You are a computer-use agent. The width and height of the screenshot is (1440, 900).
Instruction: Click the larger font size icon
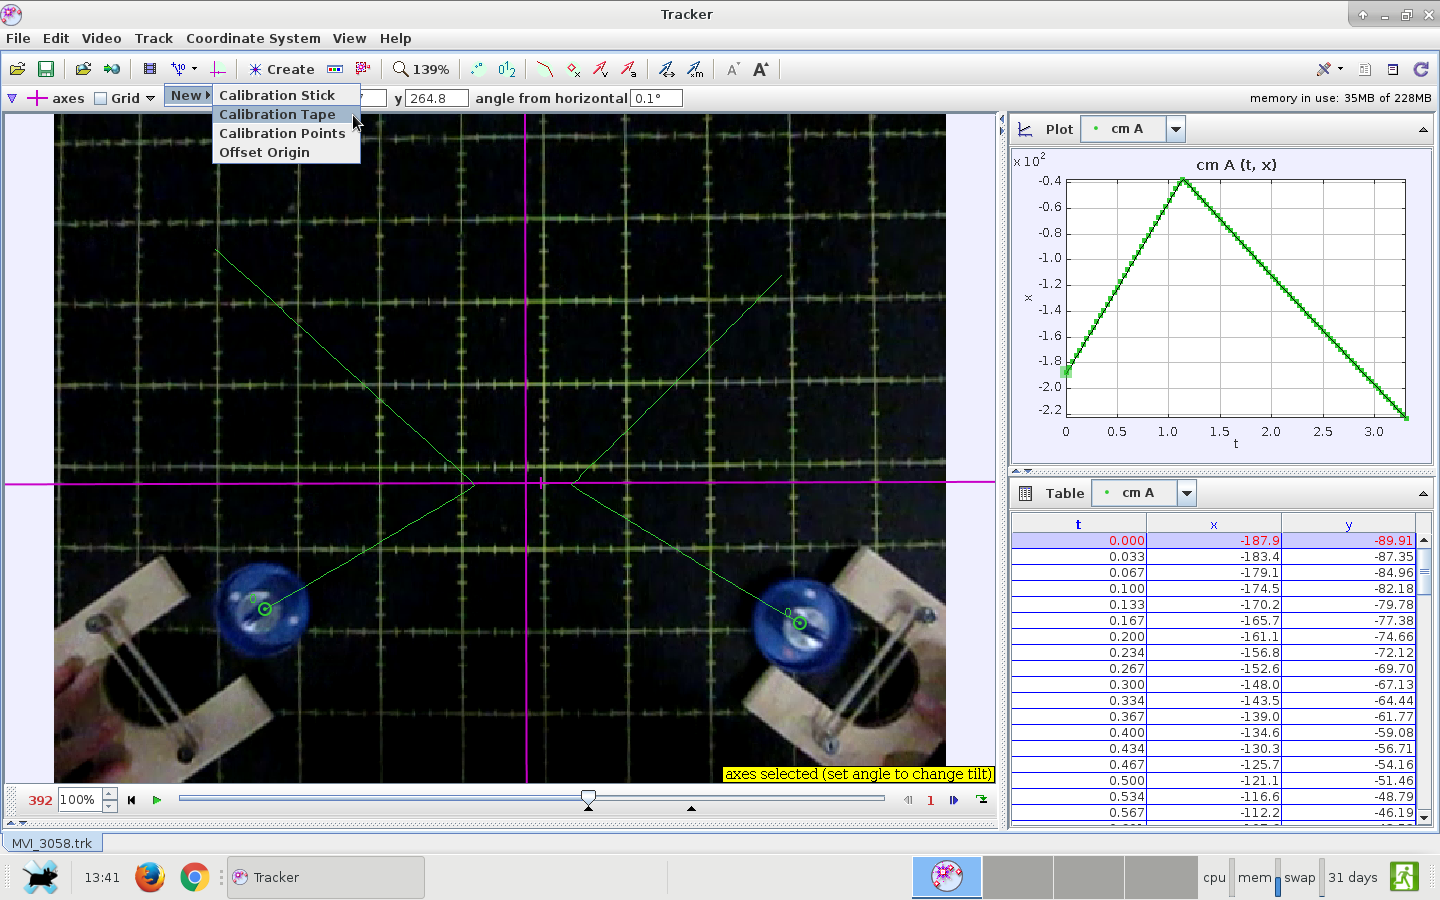pos(761,69)
